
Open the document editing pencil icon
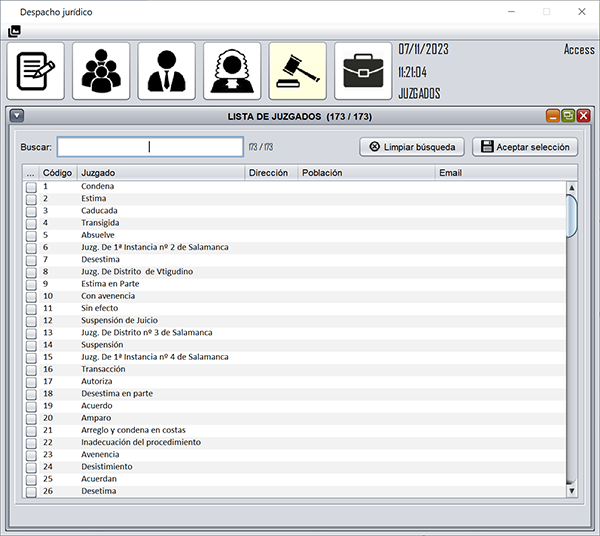tap(36, 71)
